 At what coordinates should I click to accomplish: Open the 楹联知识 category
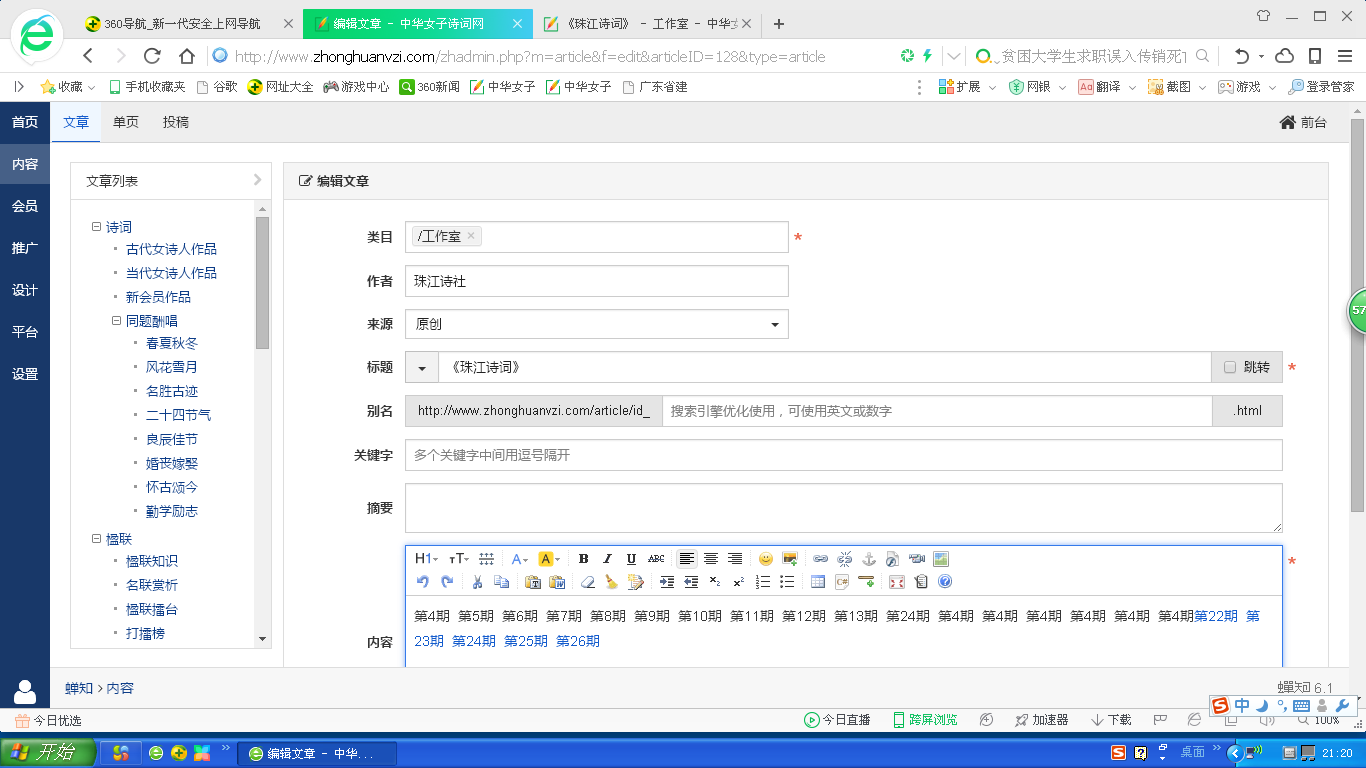tap(152, 561)
